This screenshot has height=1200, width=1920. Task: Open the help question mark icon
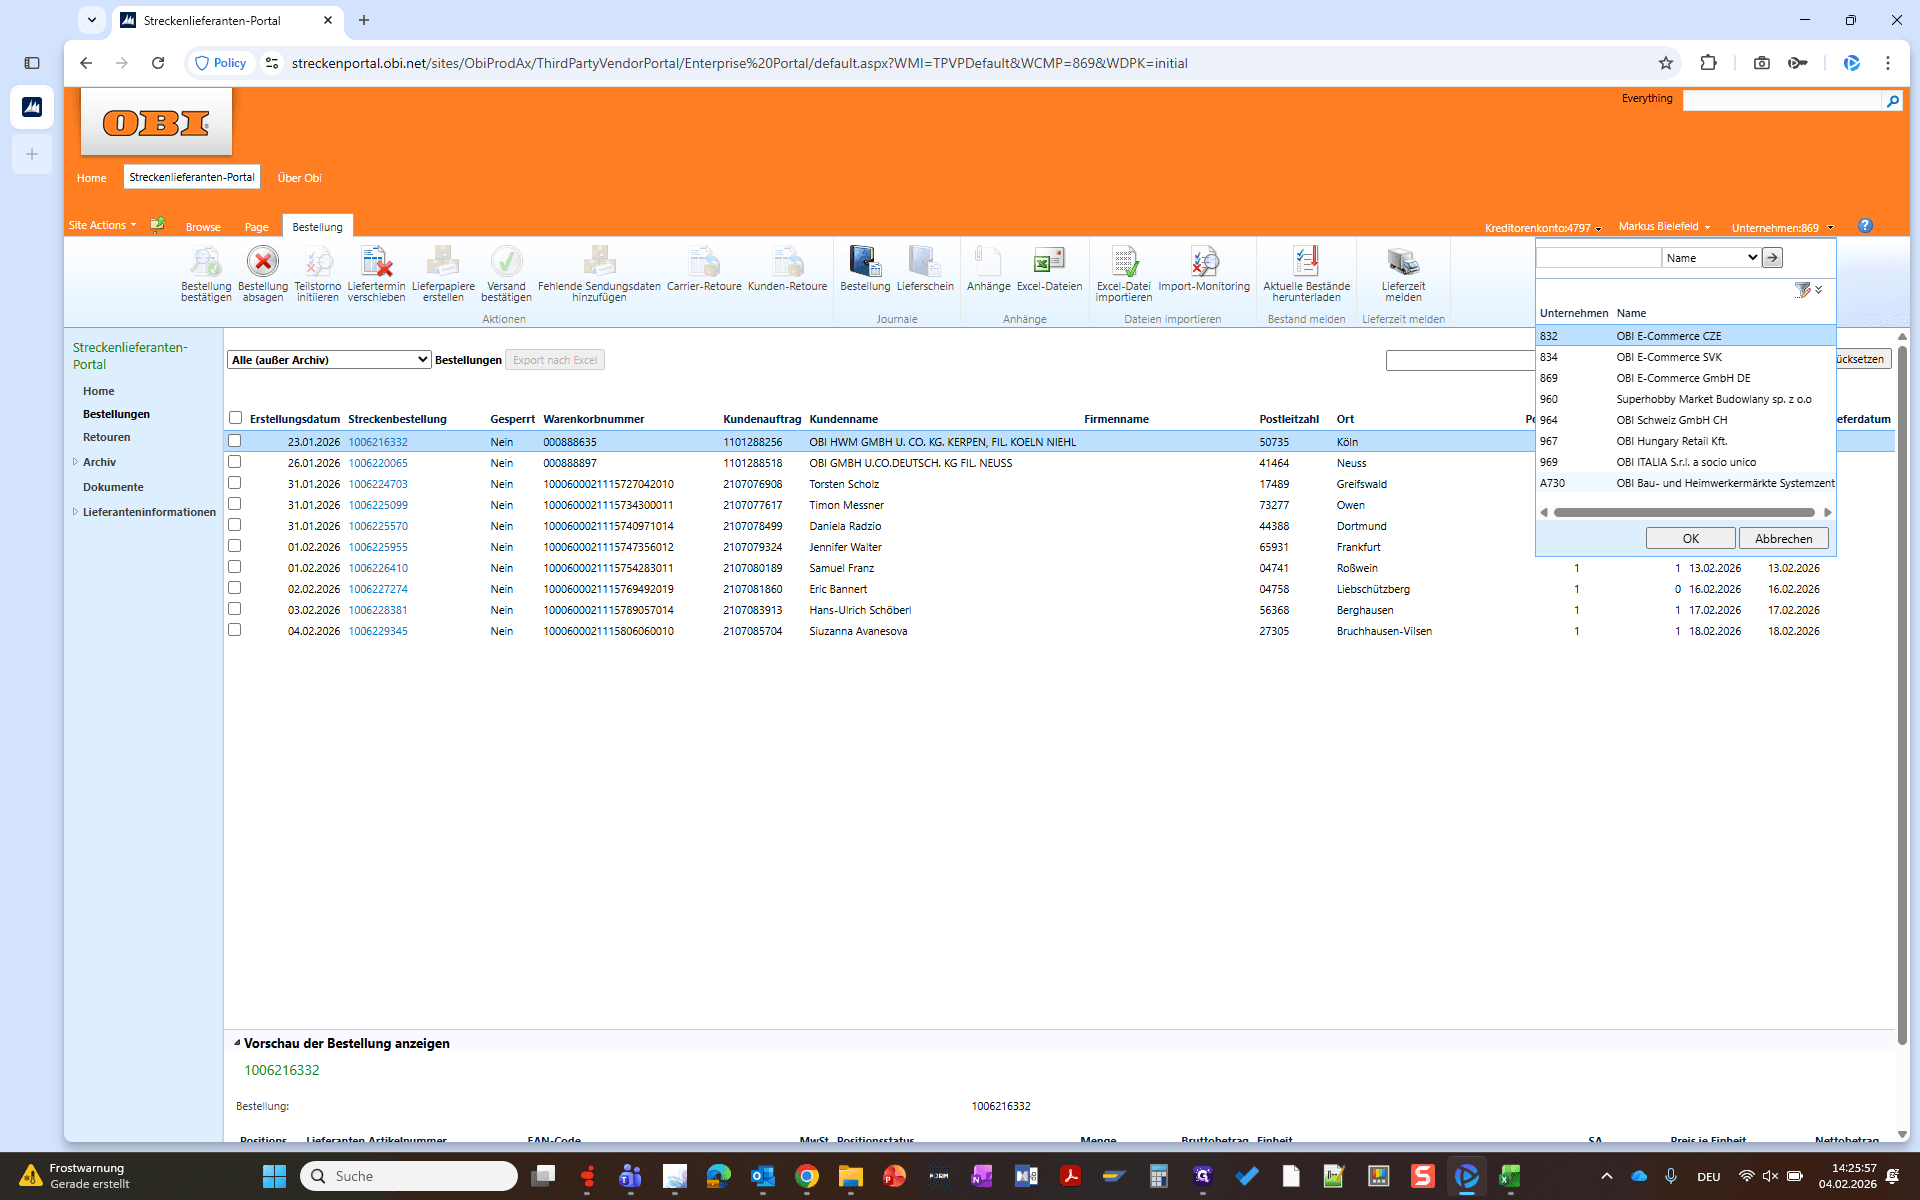(1865, 226)
